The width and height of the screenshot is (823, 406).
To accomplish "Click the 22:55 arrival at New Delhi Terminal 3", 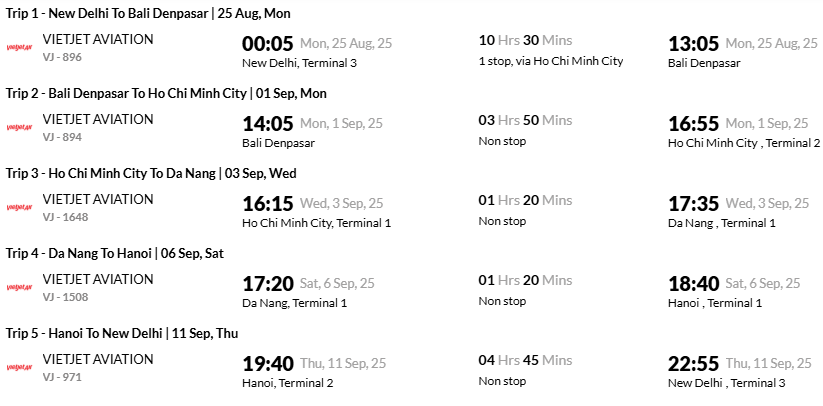I will [693, 364].
